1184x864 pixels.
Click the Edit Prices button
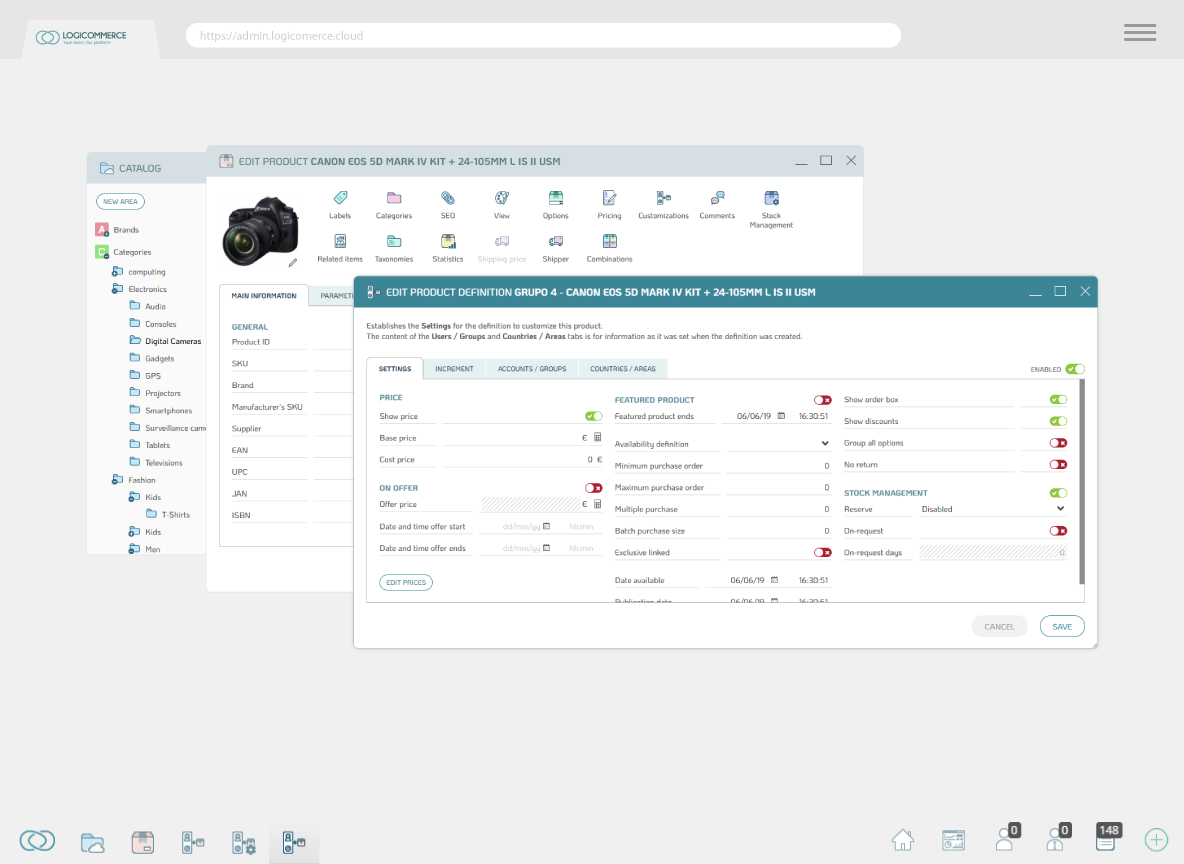pyautogui.click(x=406, y=582)
